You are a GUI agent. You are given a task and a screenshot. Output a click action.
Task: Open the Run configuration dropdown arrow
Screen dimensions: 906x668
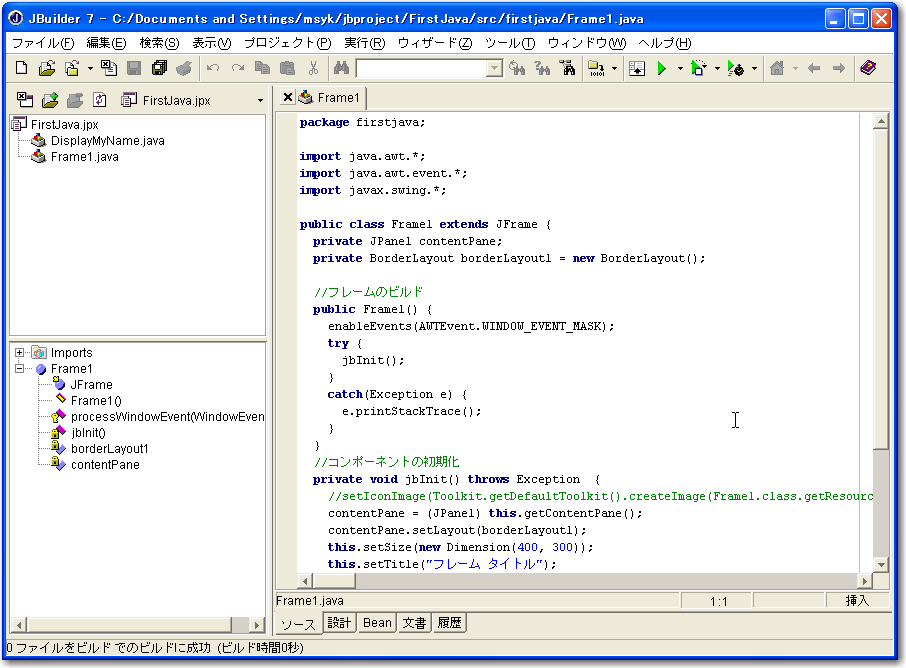pos(680,69)
